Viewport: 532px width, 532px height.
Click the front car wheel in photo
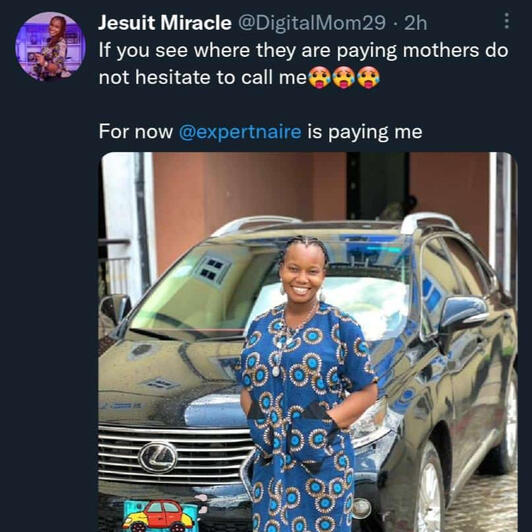click(430, 489)
